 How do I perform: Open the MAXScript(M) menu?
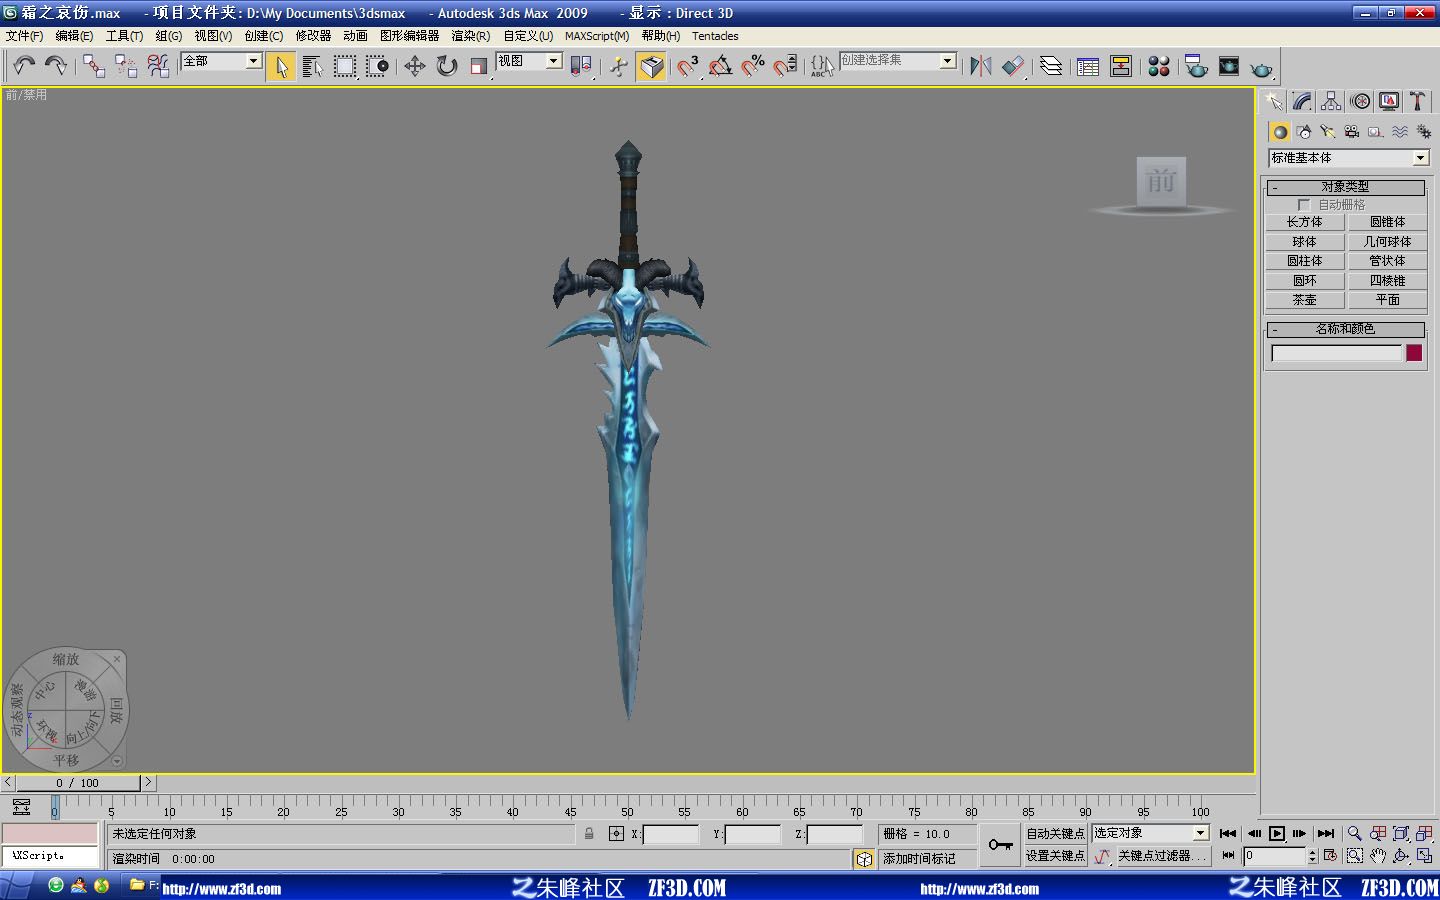(x=597, y=36)
